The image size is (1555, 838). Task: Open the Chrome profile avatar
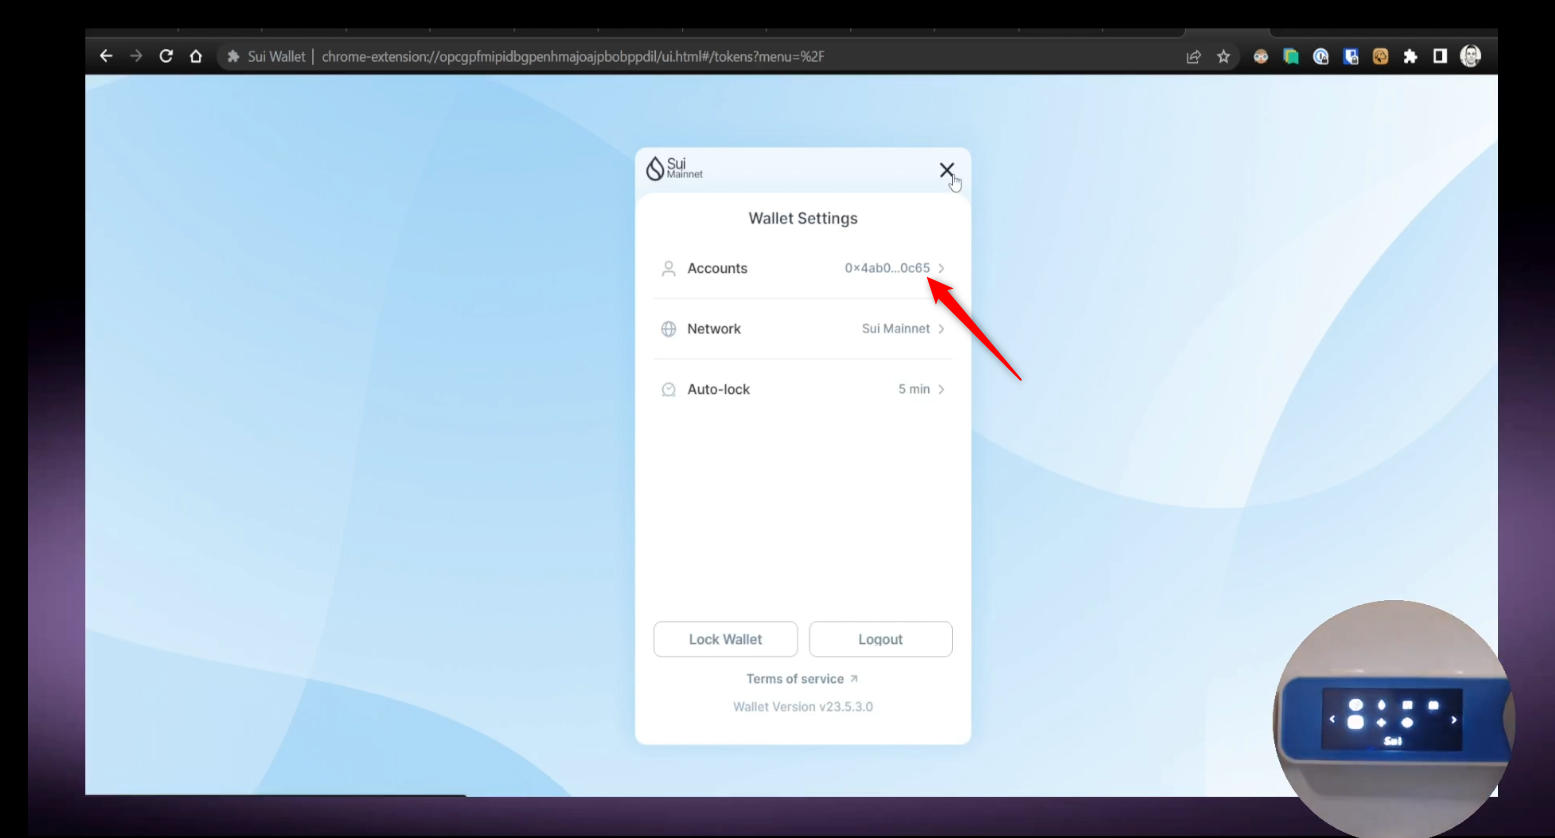(x=1470, y=57)
